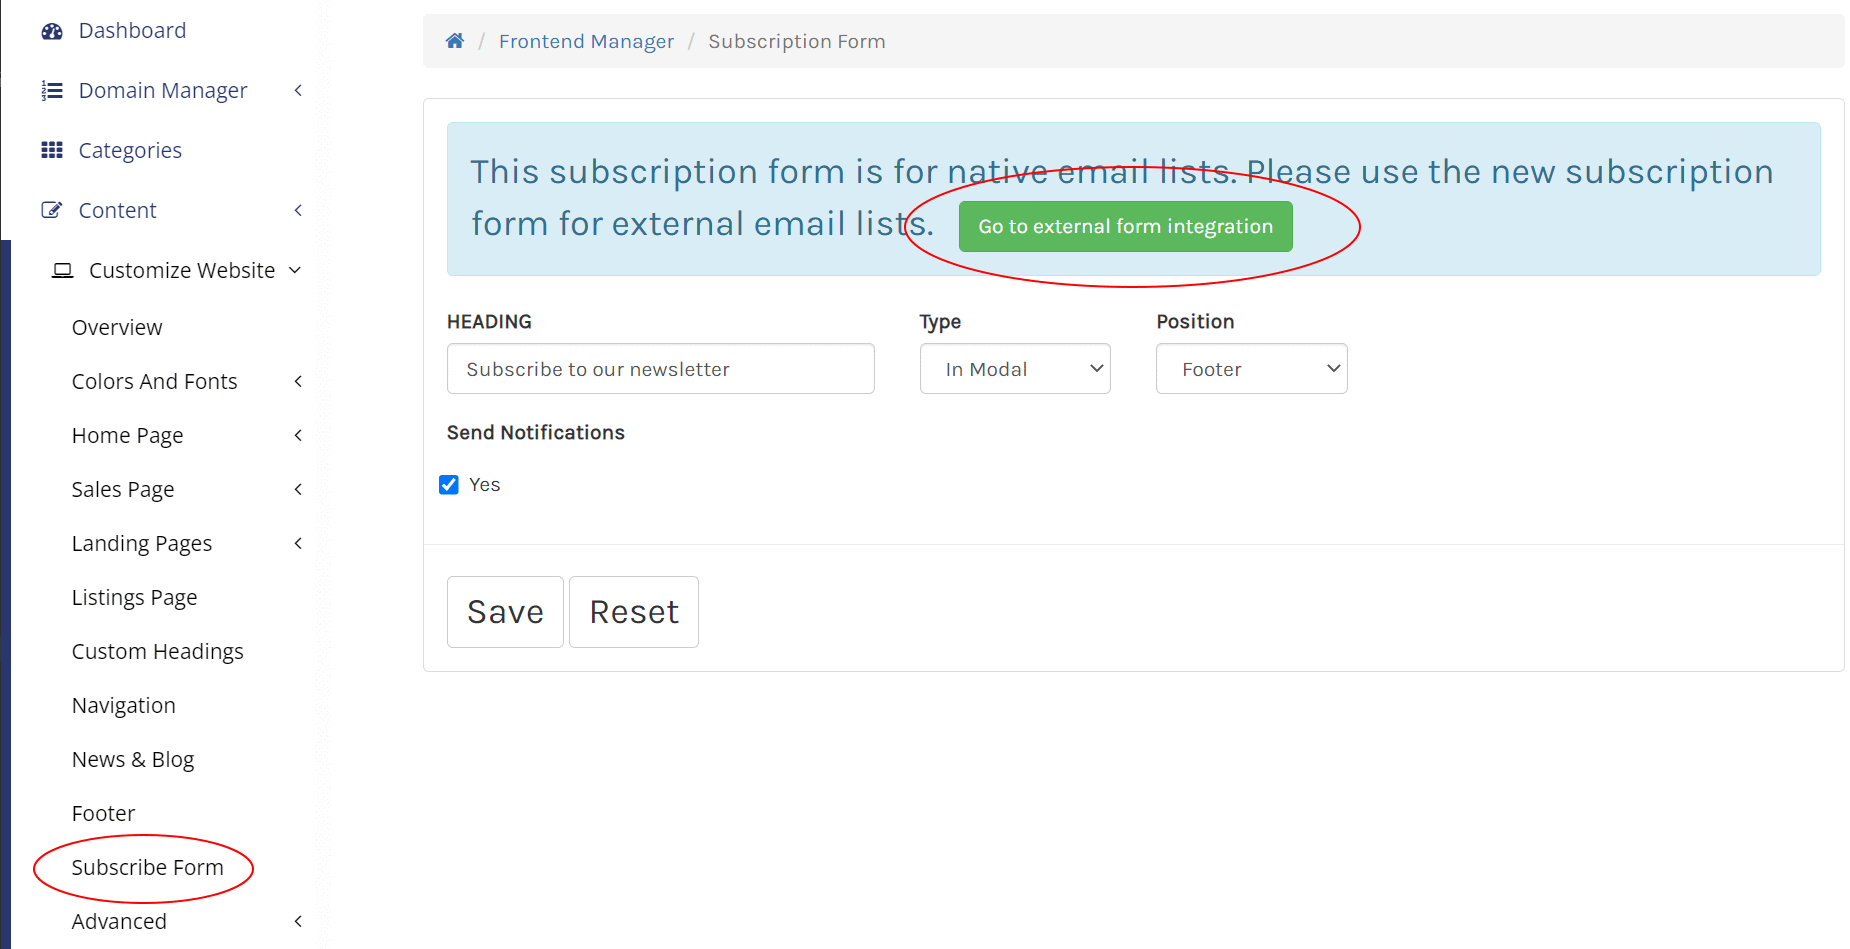This screenshot has height=949, width=1850.
Task: Open the Navigation menu item
Action: pyautogui.click(x=123, y=706)
